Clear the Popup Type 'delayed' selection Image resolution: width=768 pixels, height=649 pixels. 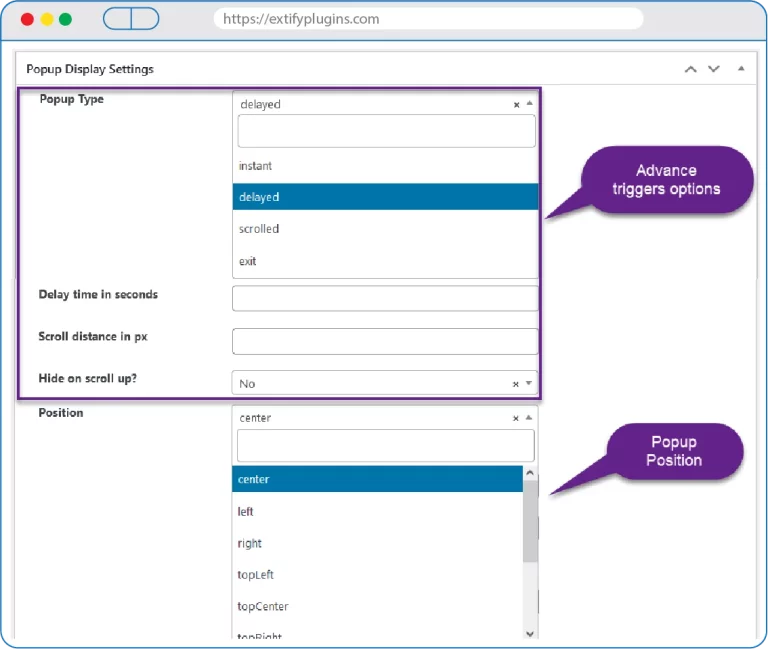516,105
